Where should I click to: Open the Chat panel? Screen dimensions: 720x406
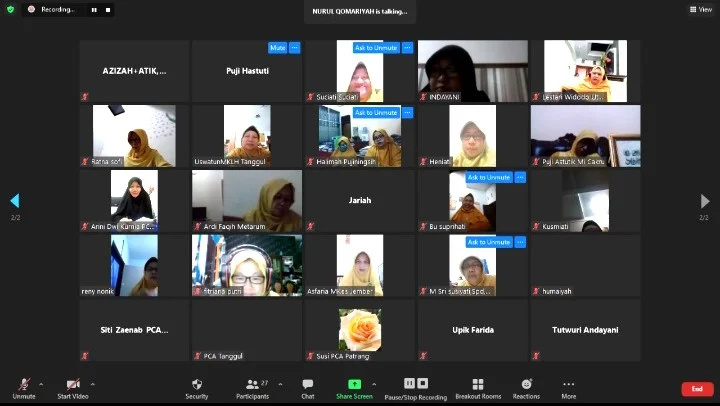(x=308, y=385)
